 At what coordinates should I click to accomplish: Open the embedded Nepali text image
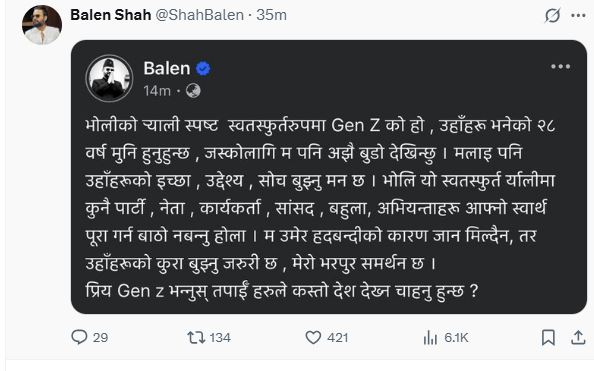pyautogui.click(x=329, y=177)
